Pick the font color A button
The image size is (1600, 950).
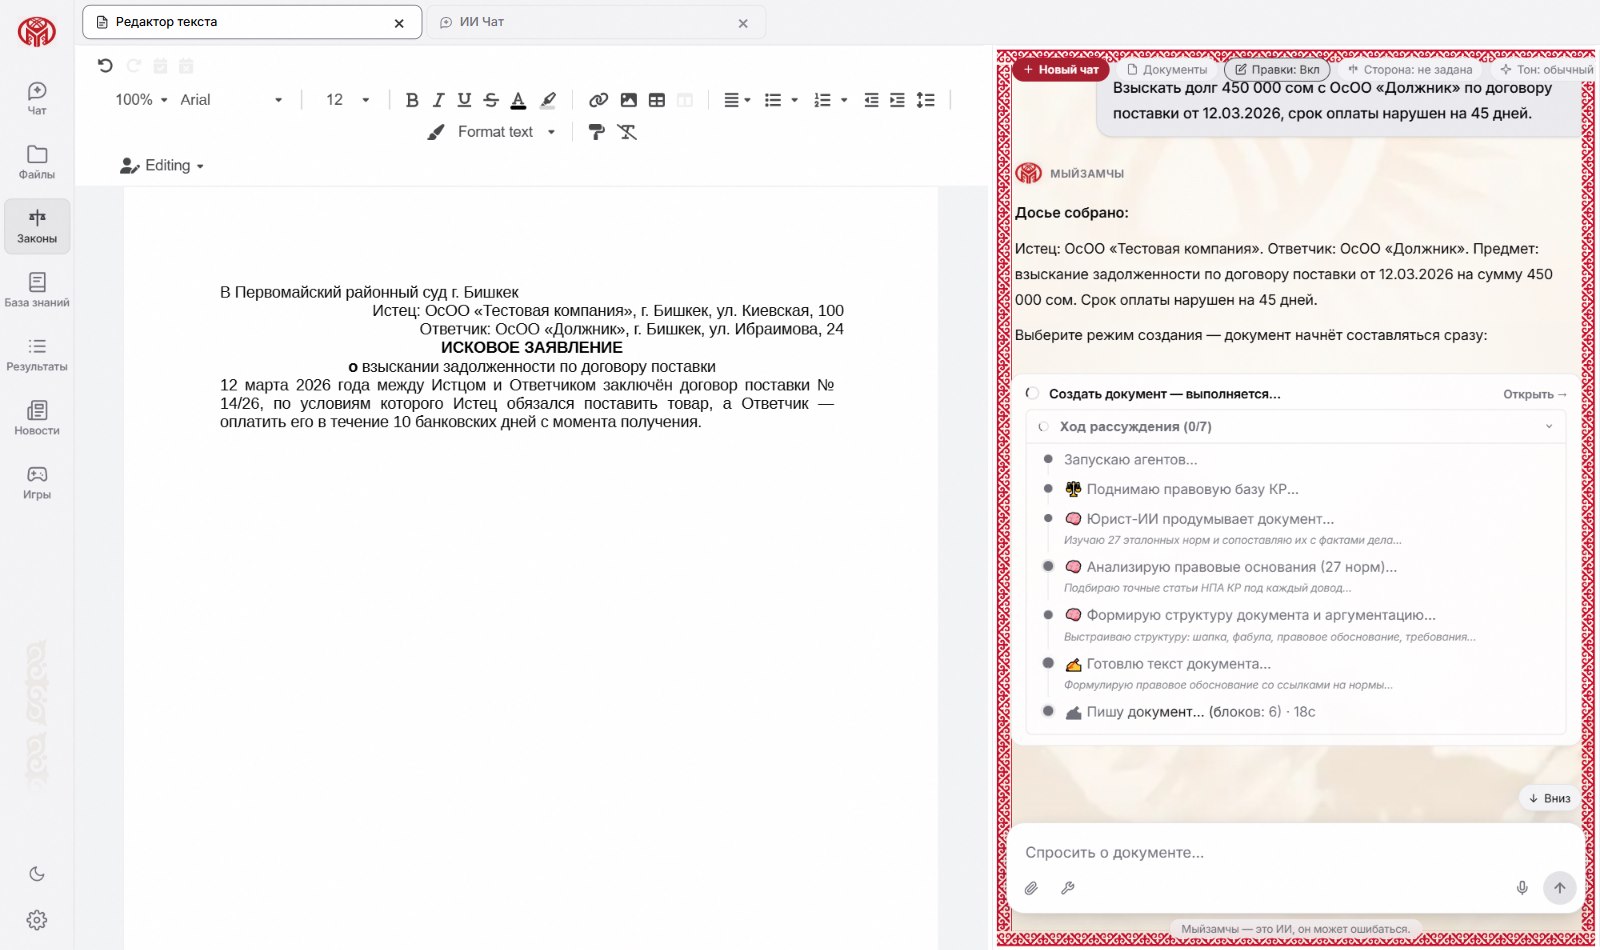[518, 100]
